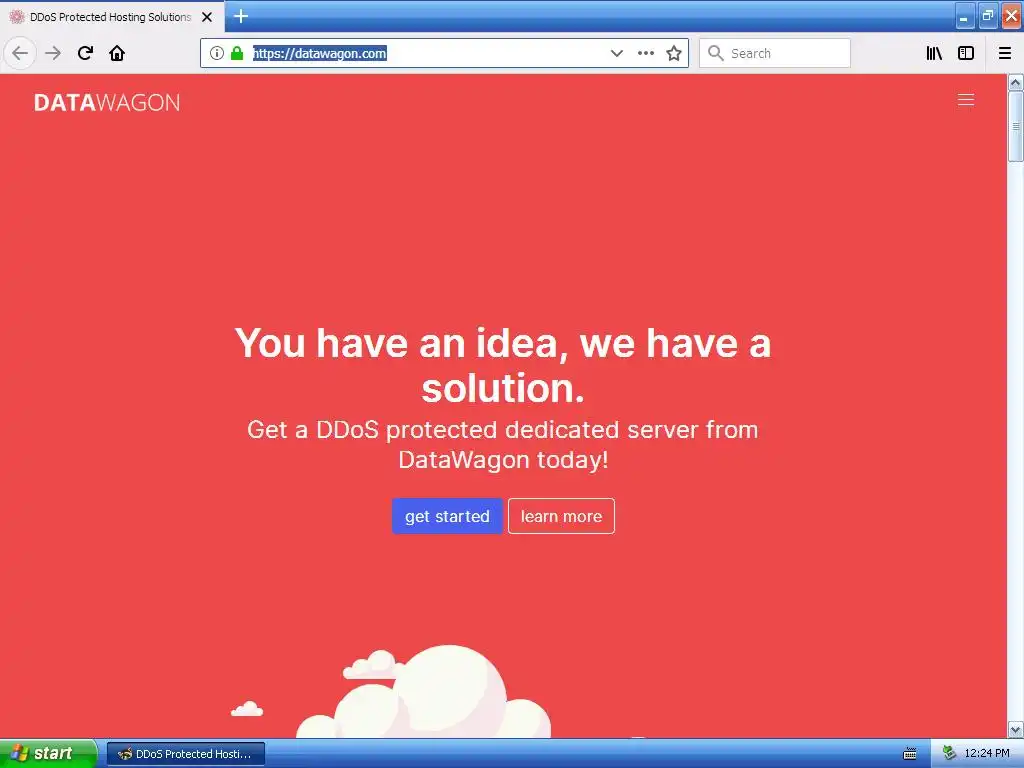Click the 'Get a DDoS protected dedicated server' subtitle
The width and height of the screenshot is (1024, 768).
(x=503, y=445)
